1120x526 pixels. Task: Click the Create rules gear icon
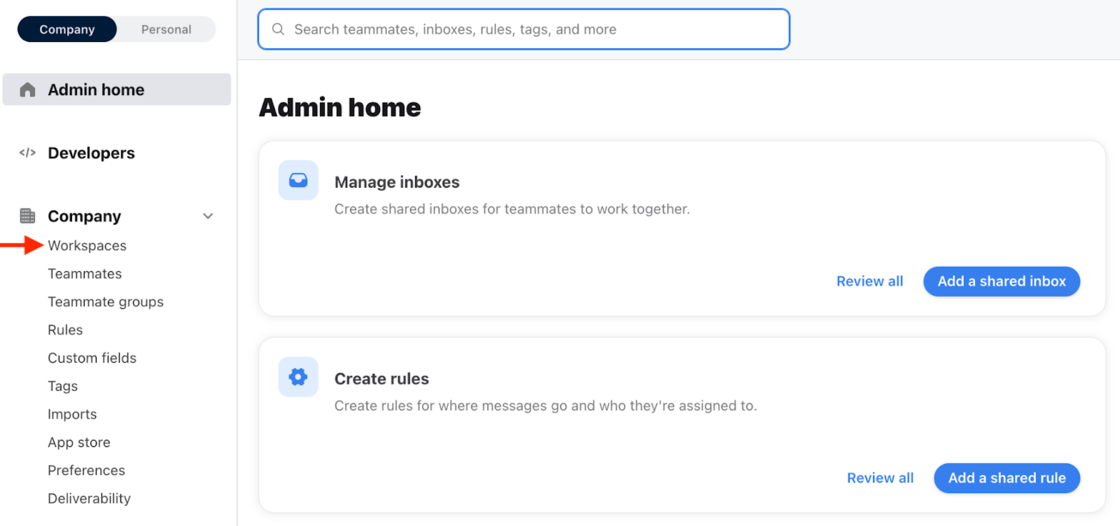[298, 377]
